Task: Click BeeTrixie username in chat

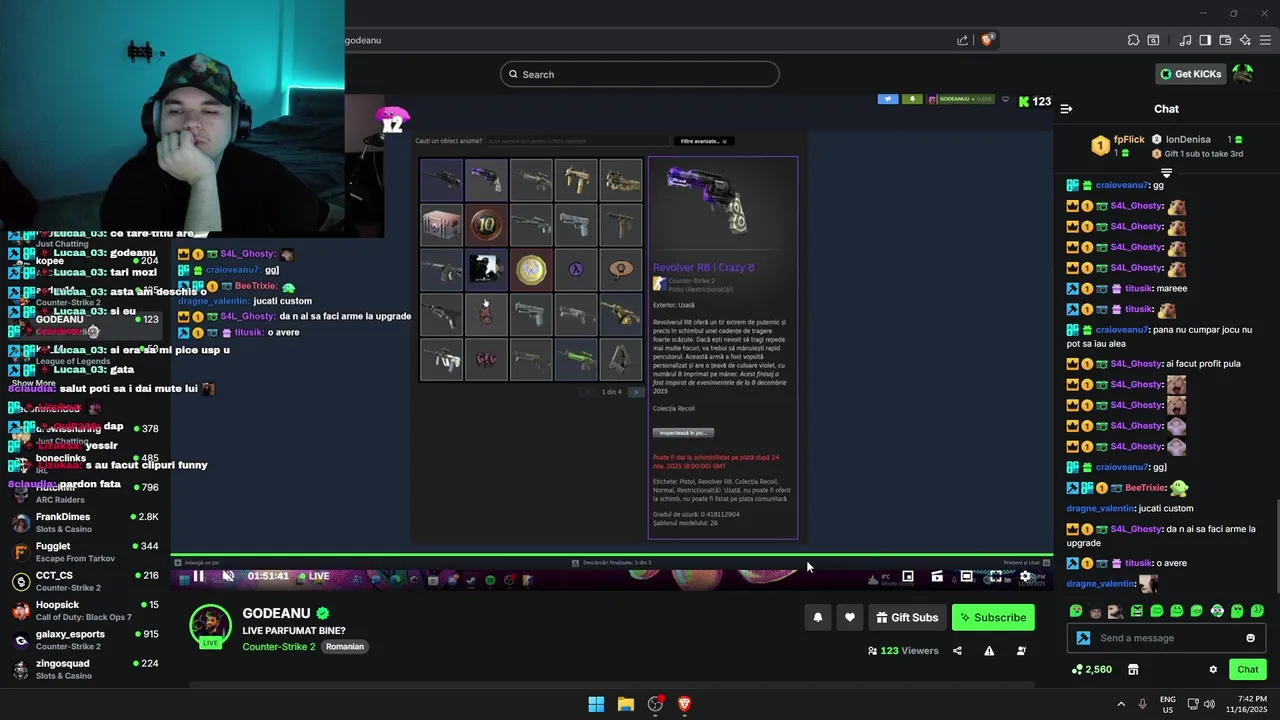Action: pos(1145,488)
